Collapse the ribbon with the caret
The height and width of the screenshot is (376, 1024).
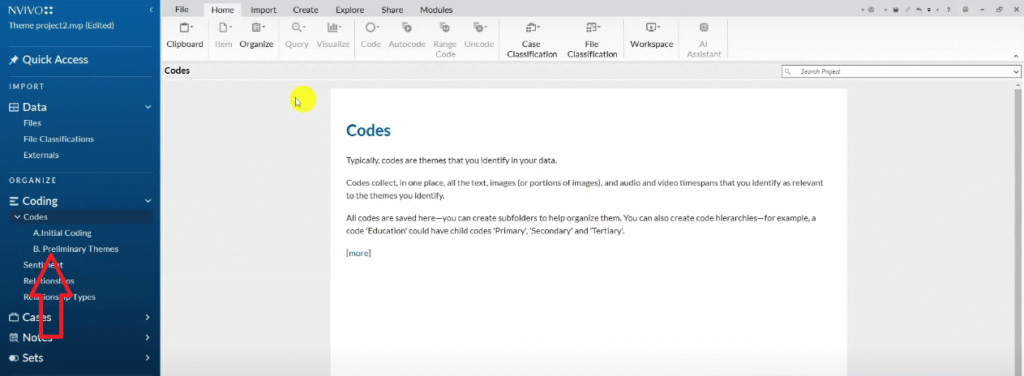(1015, 56)
